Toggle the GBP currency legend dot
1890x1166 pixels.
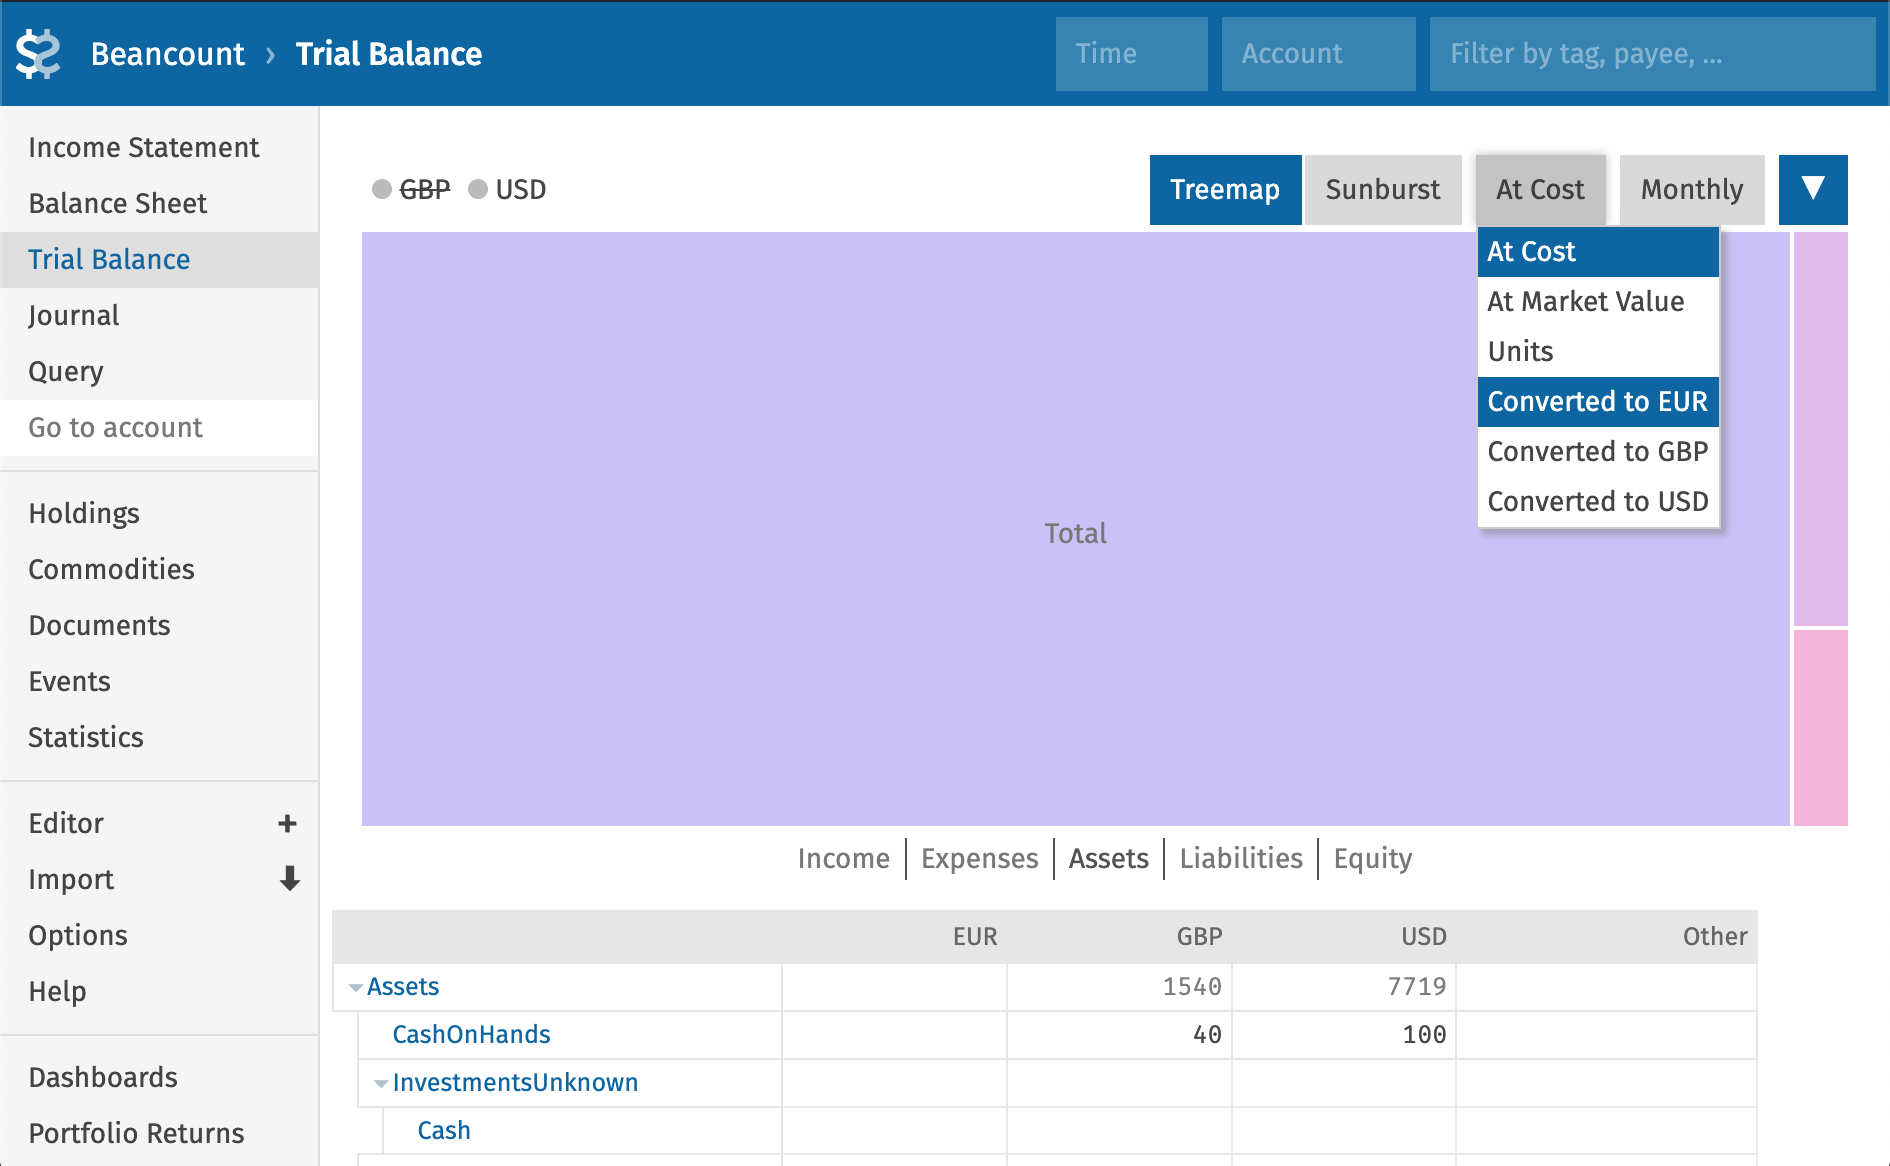click(x=381, y=189)
